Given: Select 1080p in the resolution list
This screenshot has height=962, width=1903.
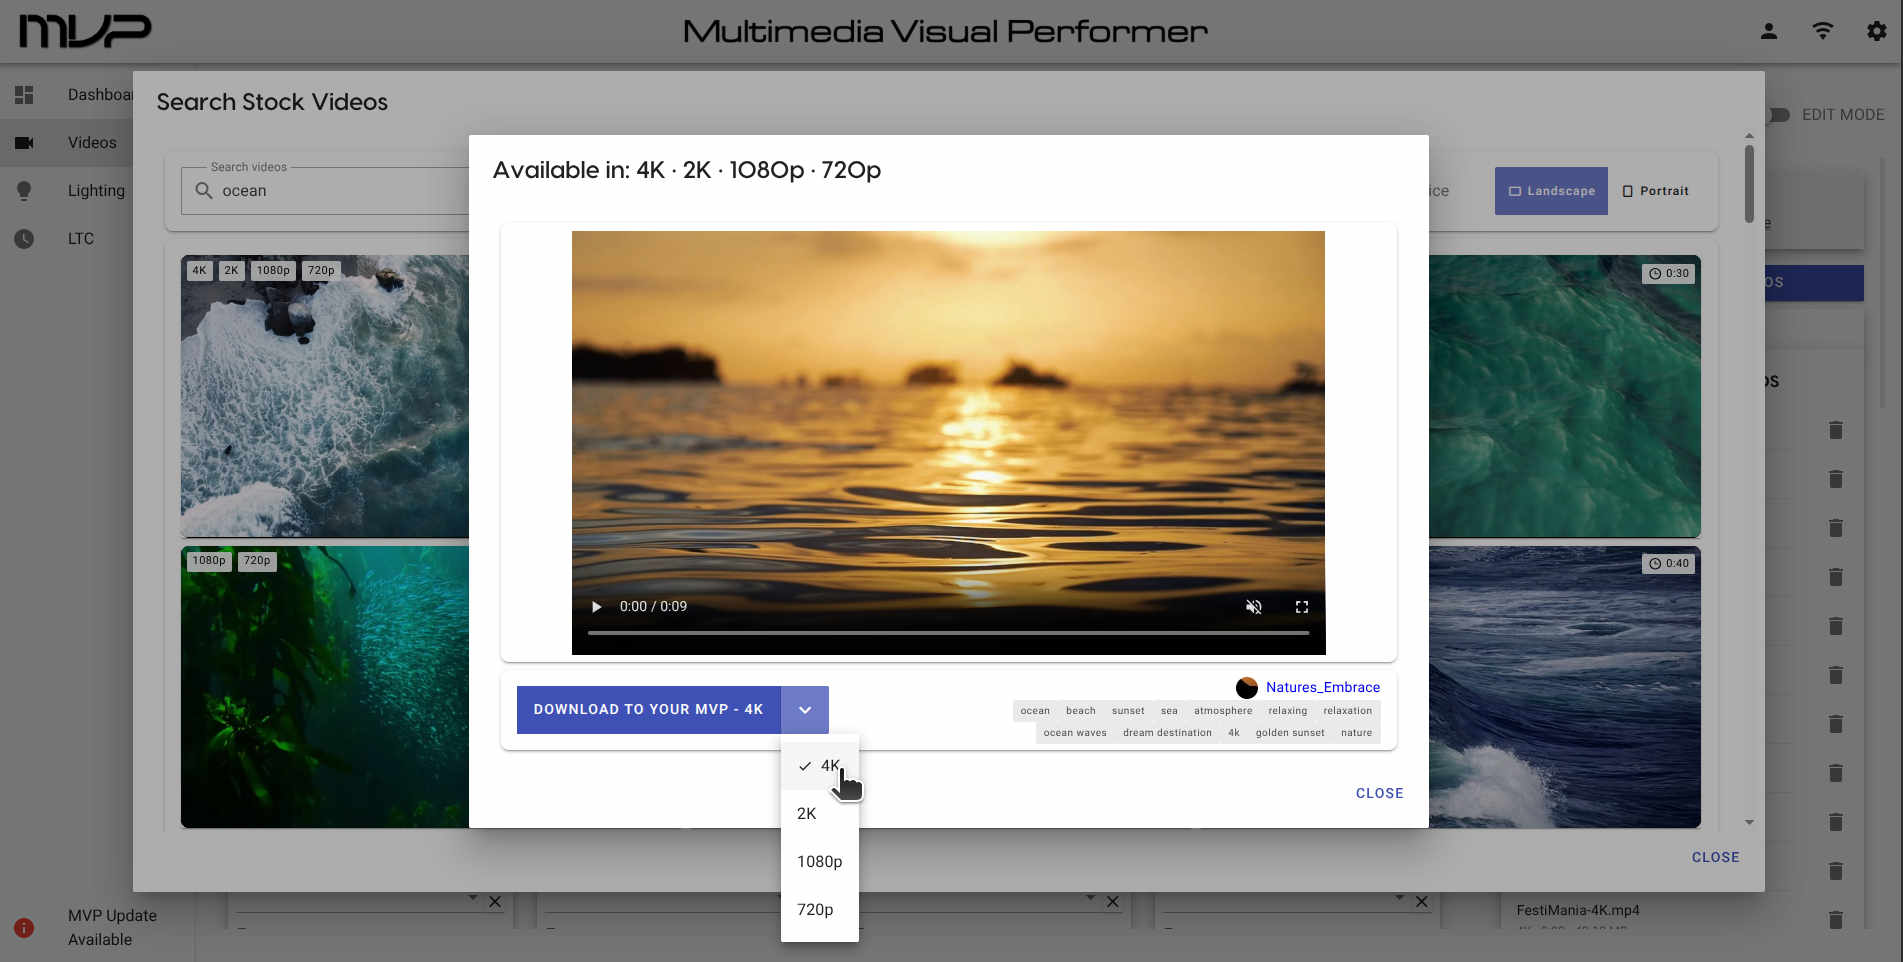Looking at the screenshot, I should pos(819,861).
